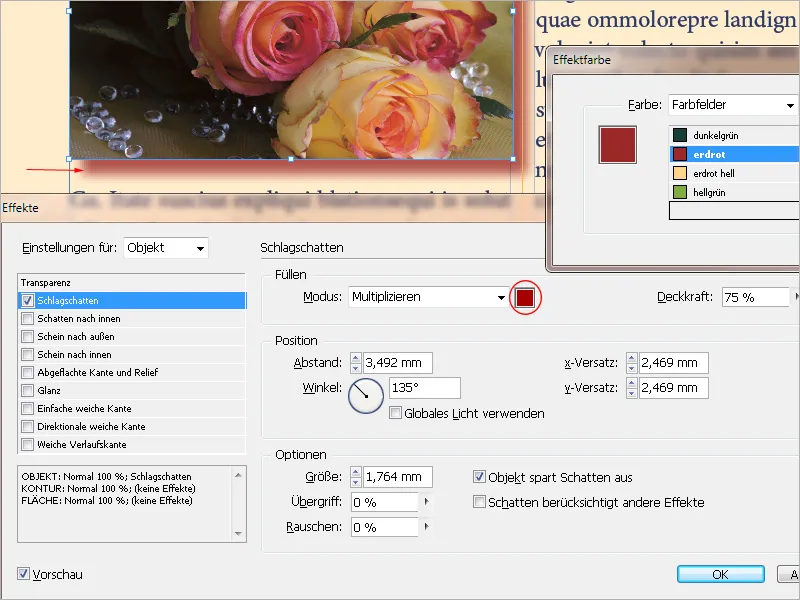Click the Deckkraft 75 % field
This screenshot has height=600, width=800.
756,297
